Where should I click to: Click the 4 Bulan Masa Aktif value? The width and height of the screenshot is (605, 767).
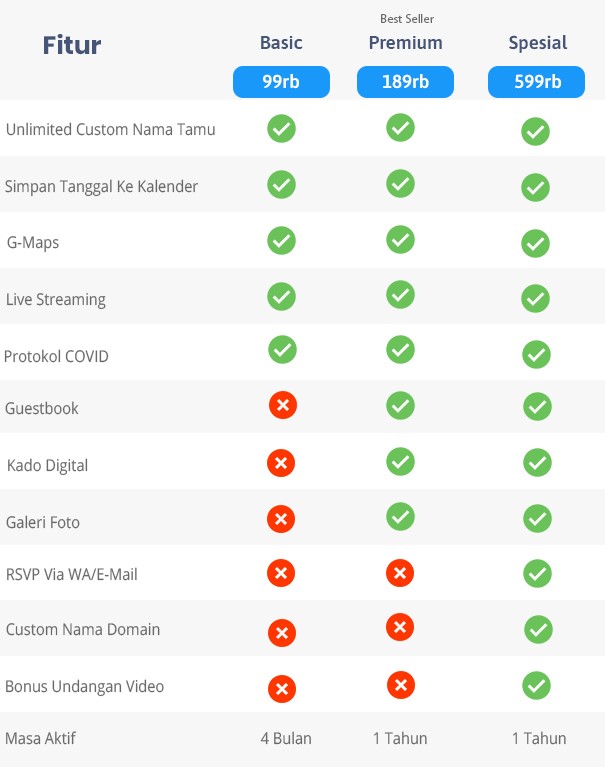click(286, 738)
